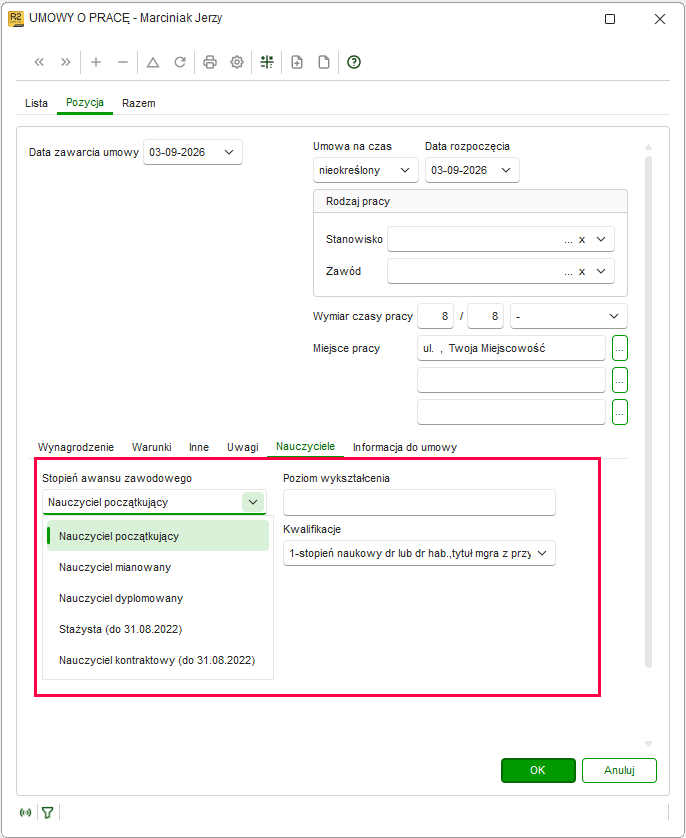Expand Wymiar czasu pracy unit dropdown
Image resolution: width=686 pixels, height=838 pixels.
(614, 316)
